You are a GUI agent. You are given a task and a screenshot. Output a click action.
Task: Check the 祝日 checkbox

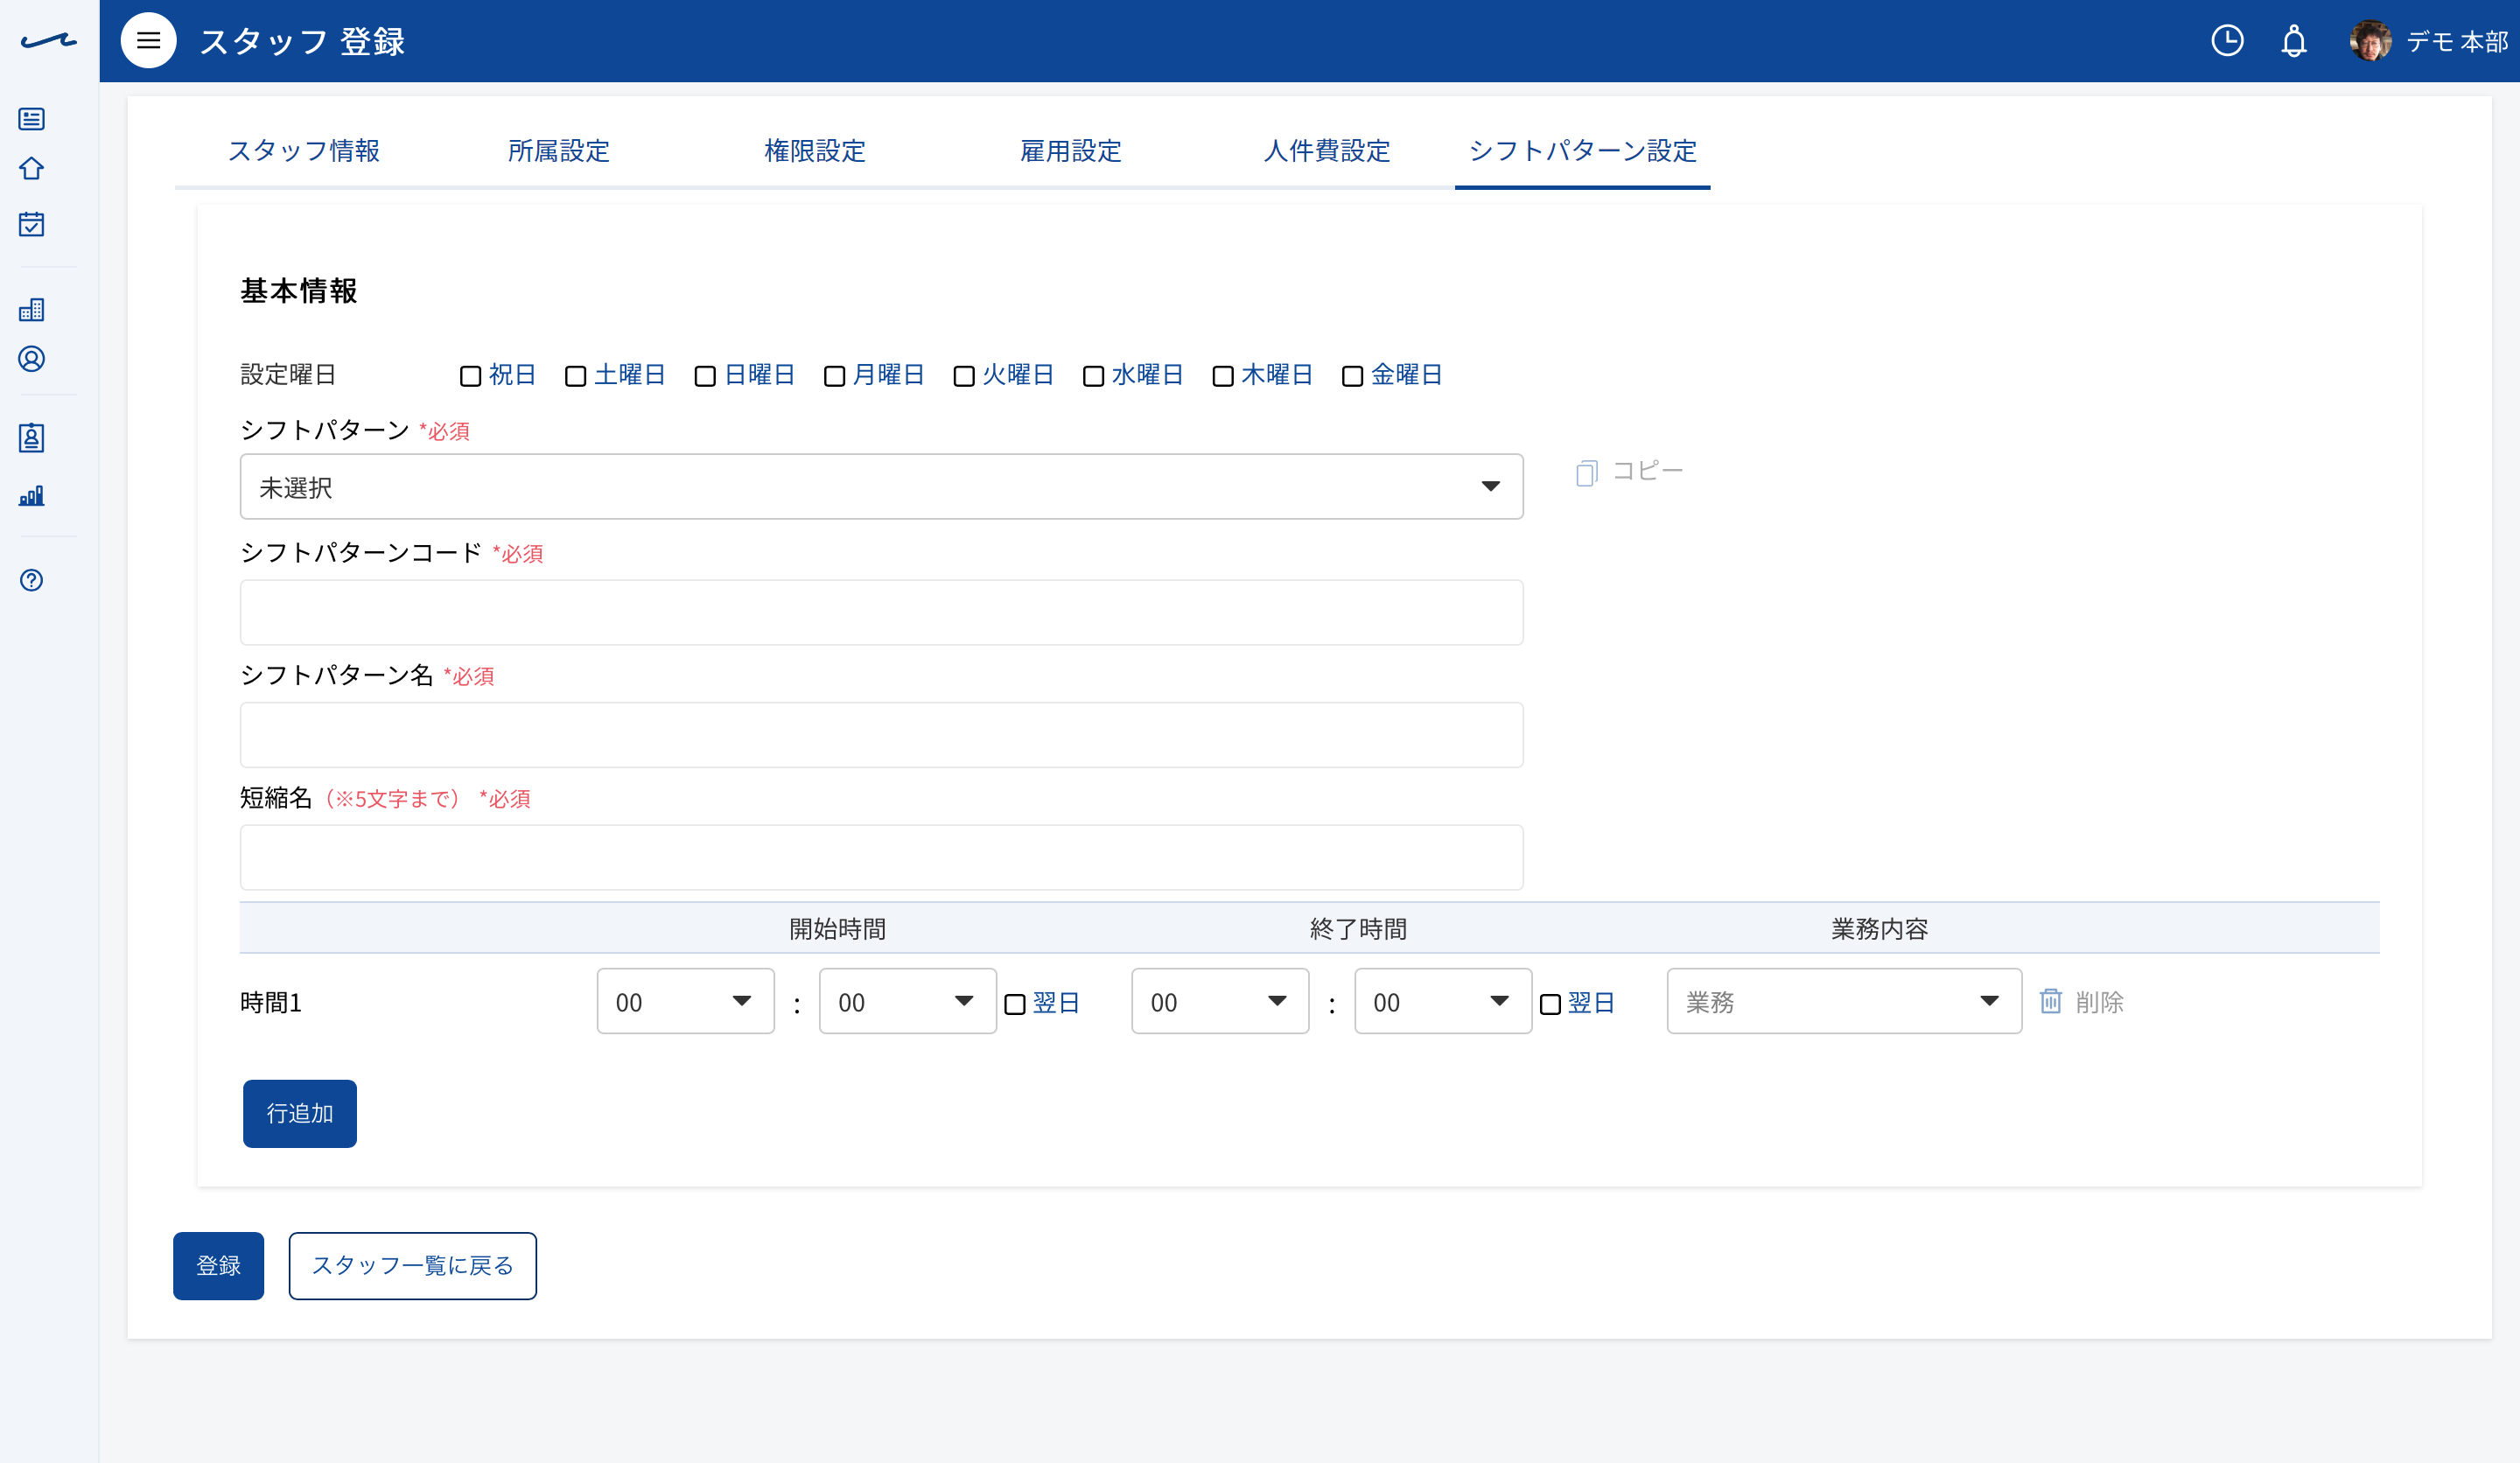[x=470, y=376]
